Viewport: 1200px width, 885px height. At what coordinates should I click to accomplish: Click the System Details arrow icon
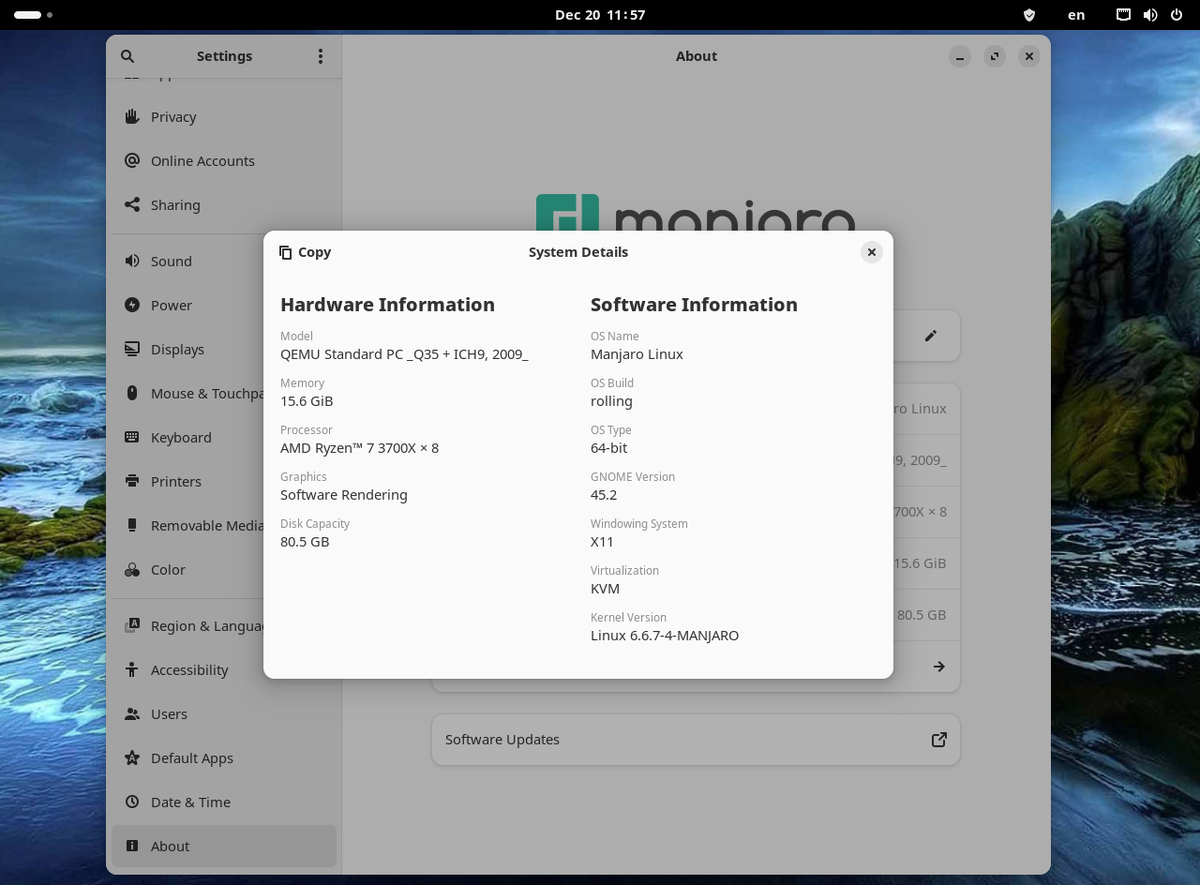click(x=939, y=666)
